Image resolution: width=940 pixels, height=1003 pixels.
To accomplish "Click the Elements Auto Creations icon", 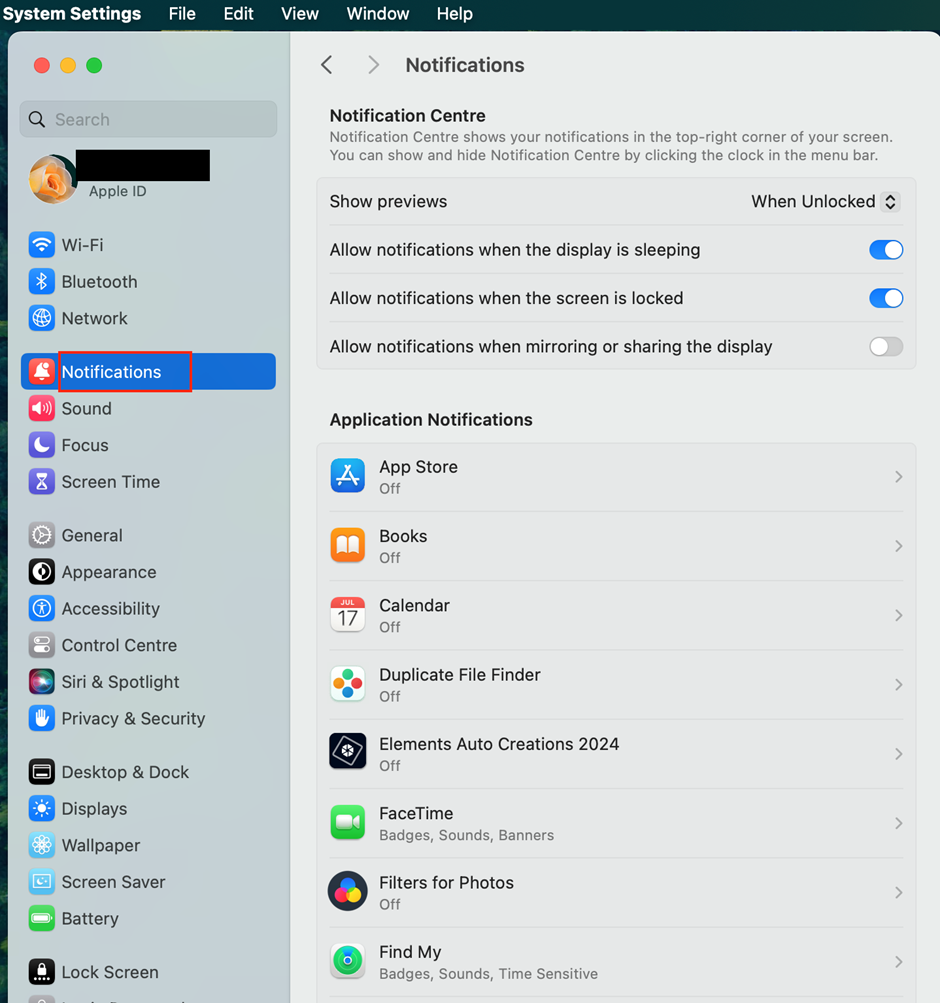I will click(348, 751).
